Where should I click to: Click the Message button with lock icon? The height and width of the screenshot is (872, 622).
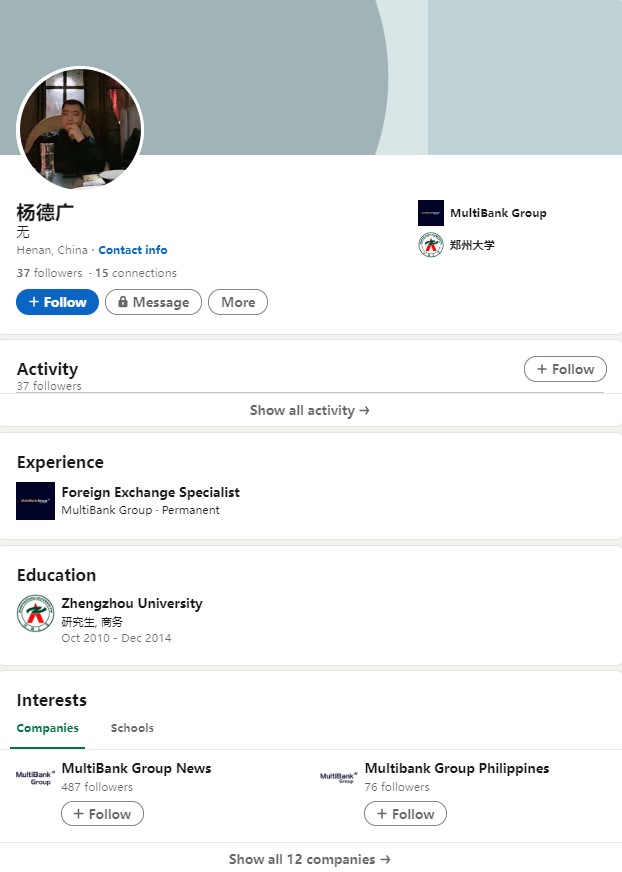pos(153,302)
